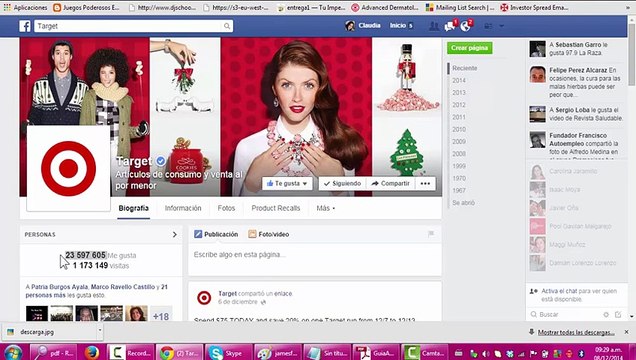Image resolution: width=636 pixels, height=360 pixels.
Task: Open the GuiaA PDF taskbar item
Action: (376, 353)
